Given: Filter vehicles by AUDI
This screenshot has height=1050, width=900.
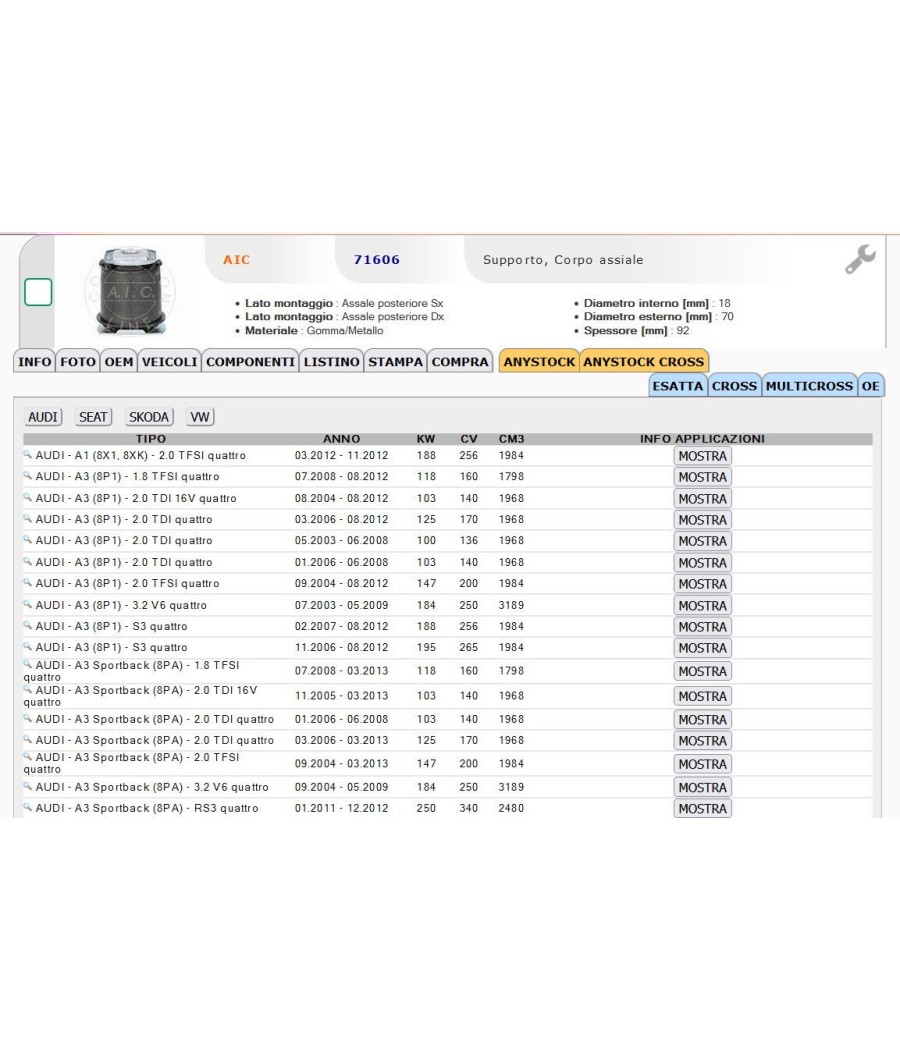Looking at the screenshot, I should click(43, 417).
